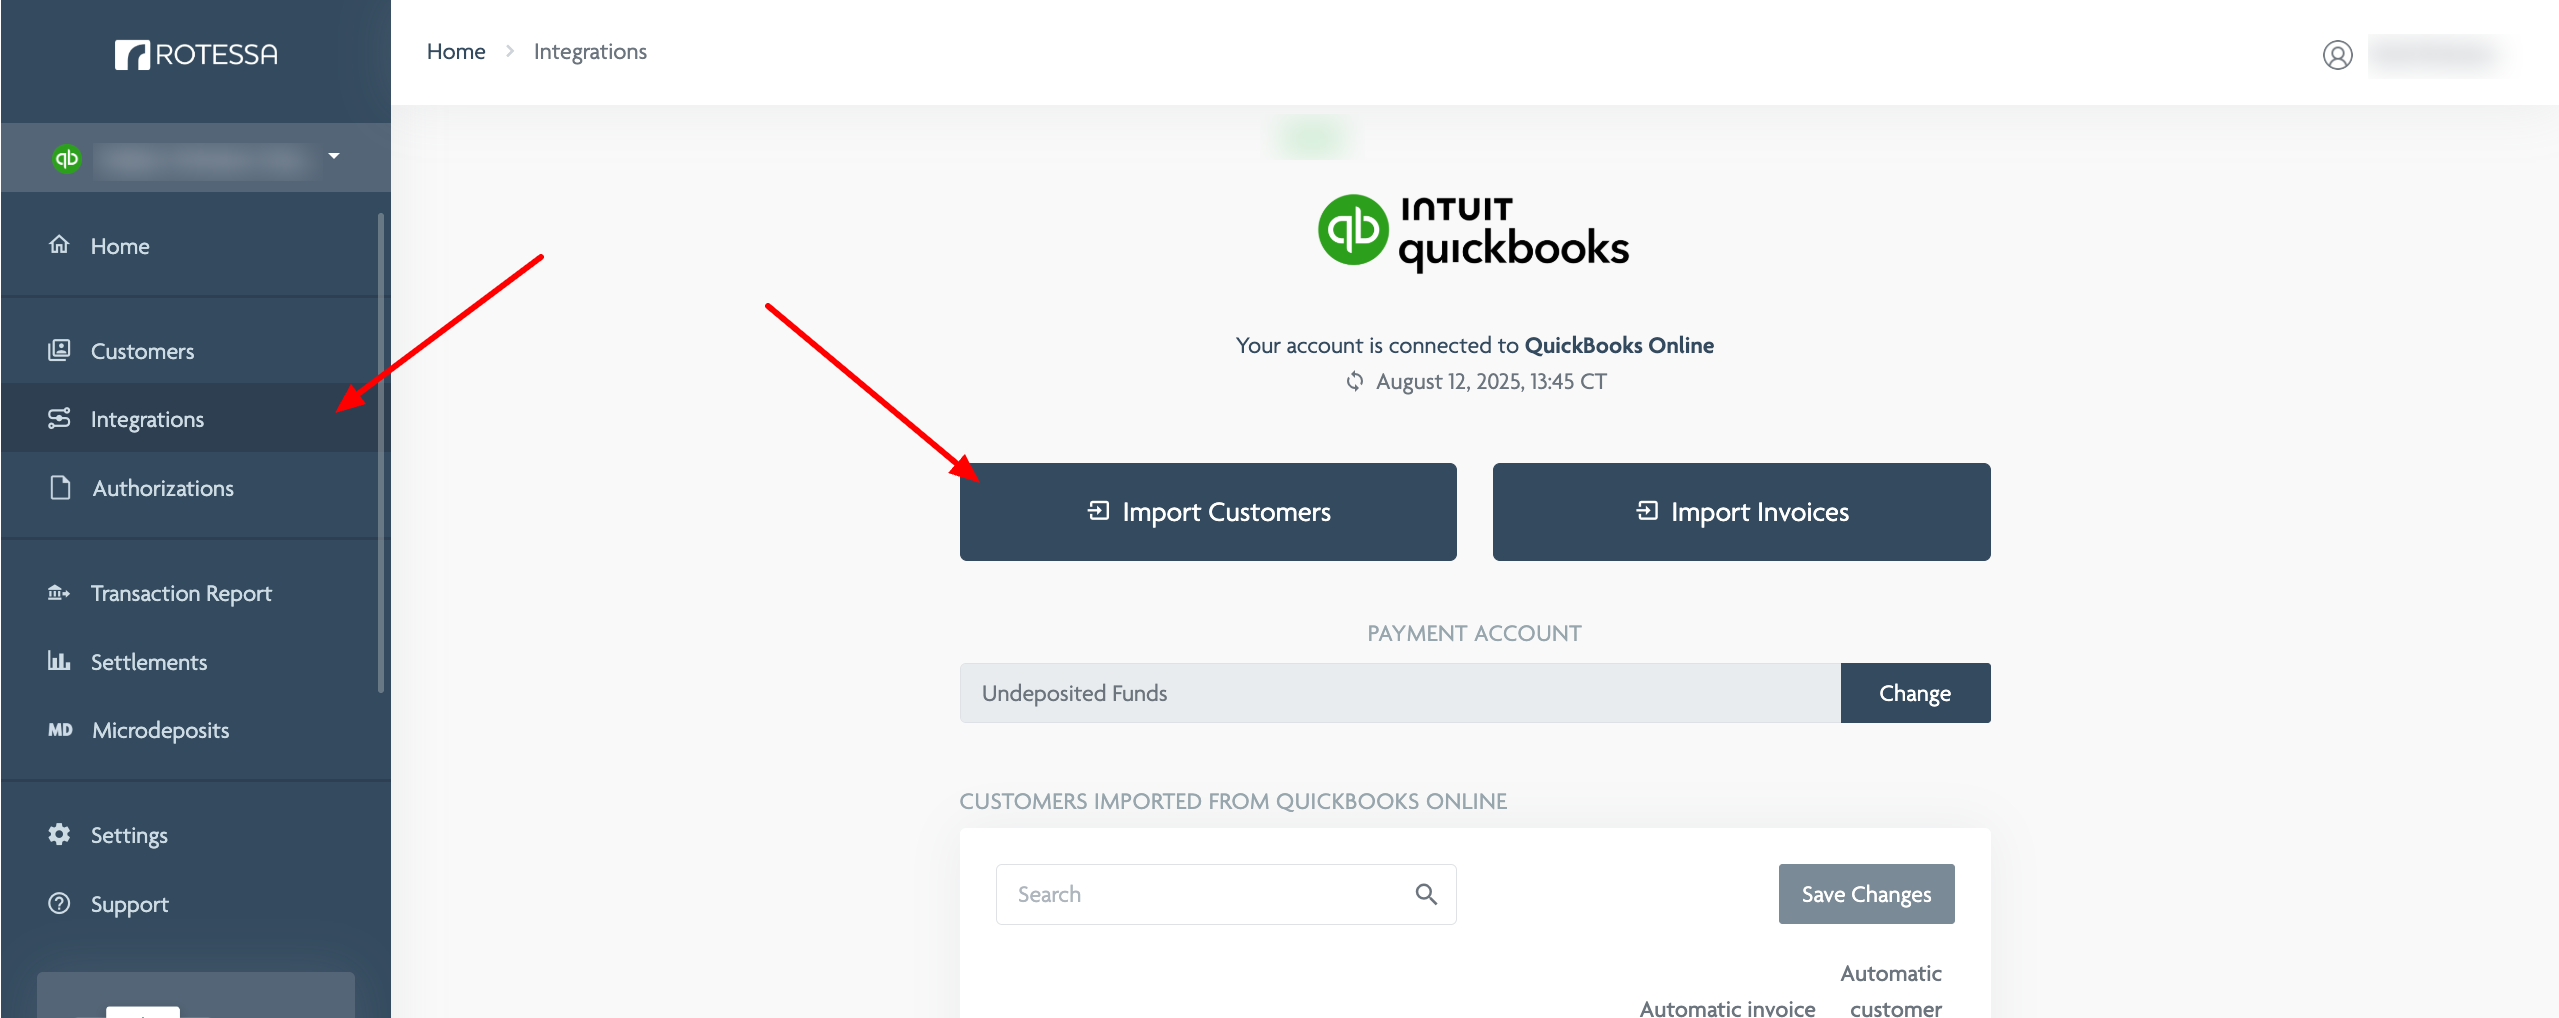Viewport: 2559px width, 1018px height.
Task: Click the Home breadcrumb link
Action: coord(456,51)
